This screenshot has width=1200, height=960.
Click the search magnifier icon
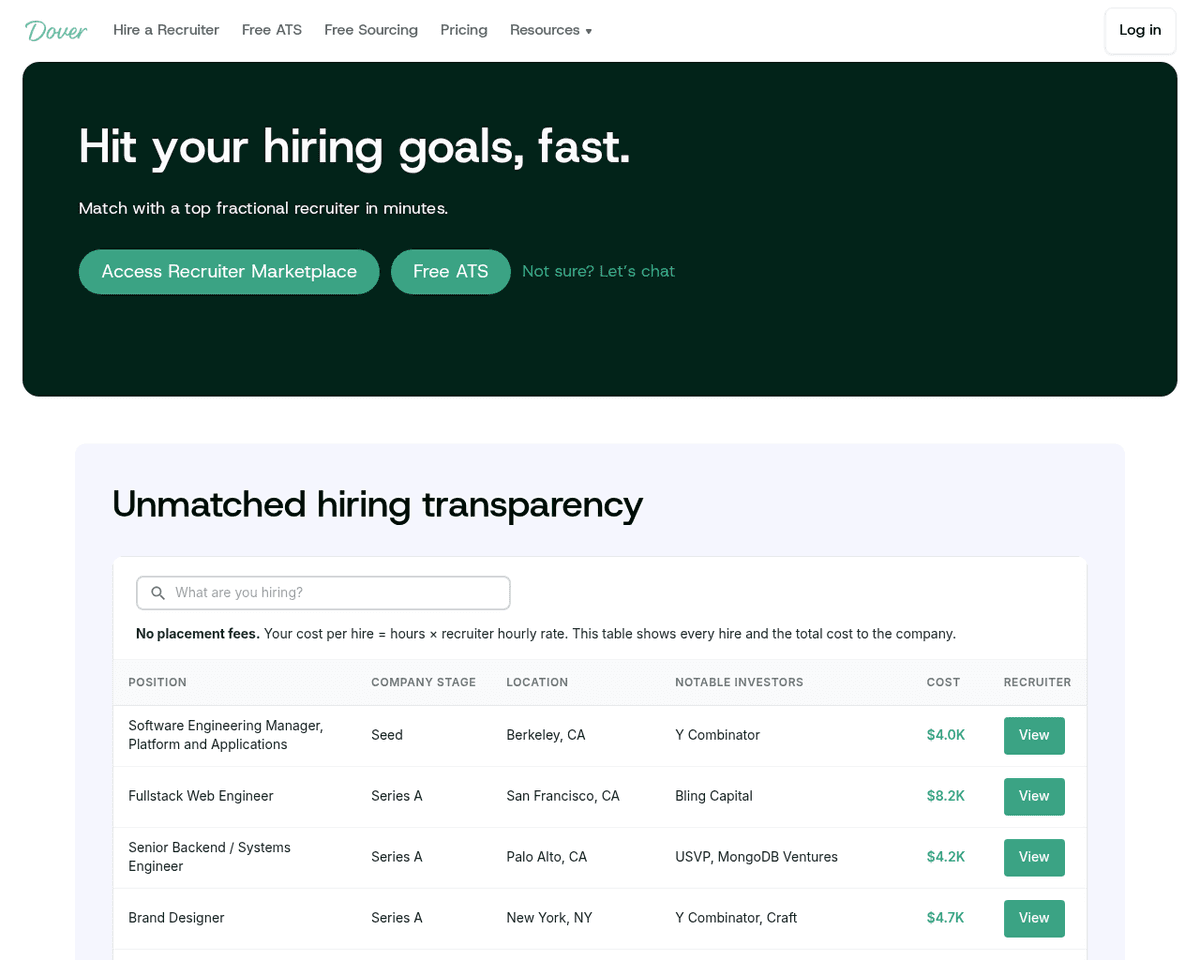pyautogui.click(x=158, y=593)
